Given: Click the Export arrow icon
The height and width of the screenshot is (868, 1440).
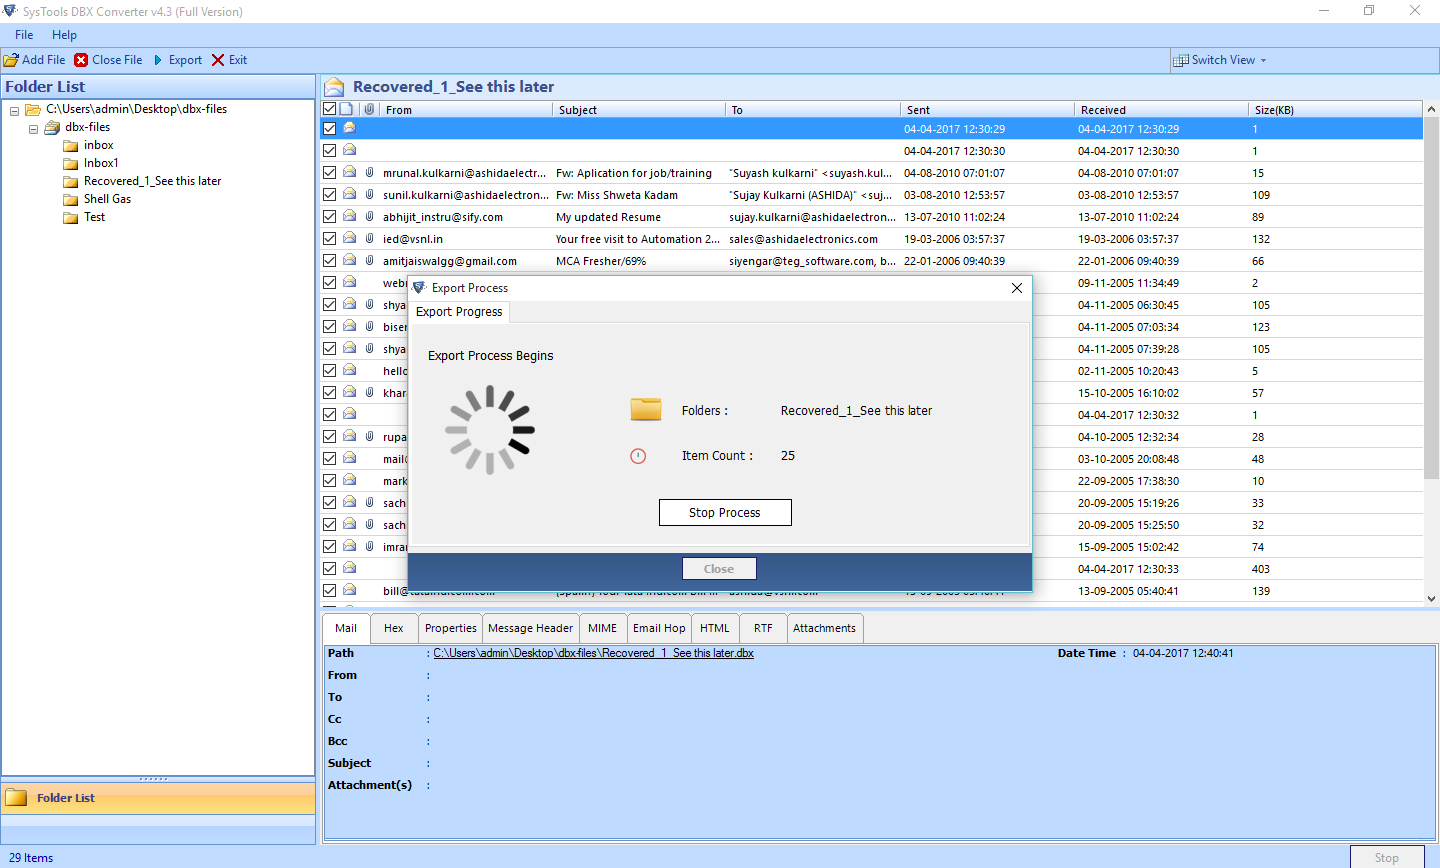Looking at the screenshot, I should click(x=158, y=60).
